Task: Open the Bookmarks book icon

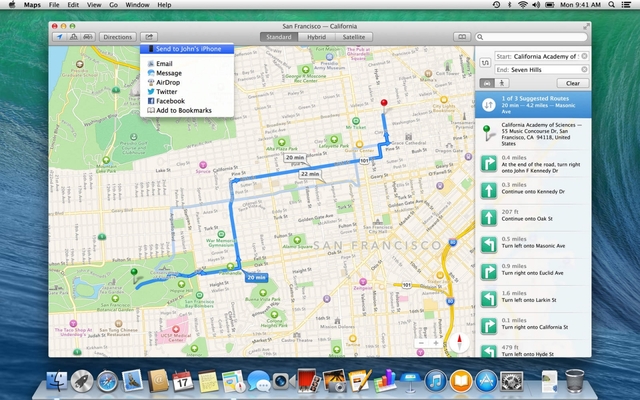Action: pyautogui.click(x=461, y=37)
